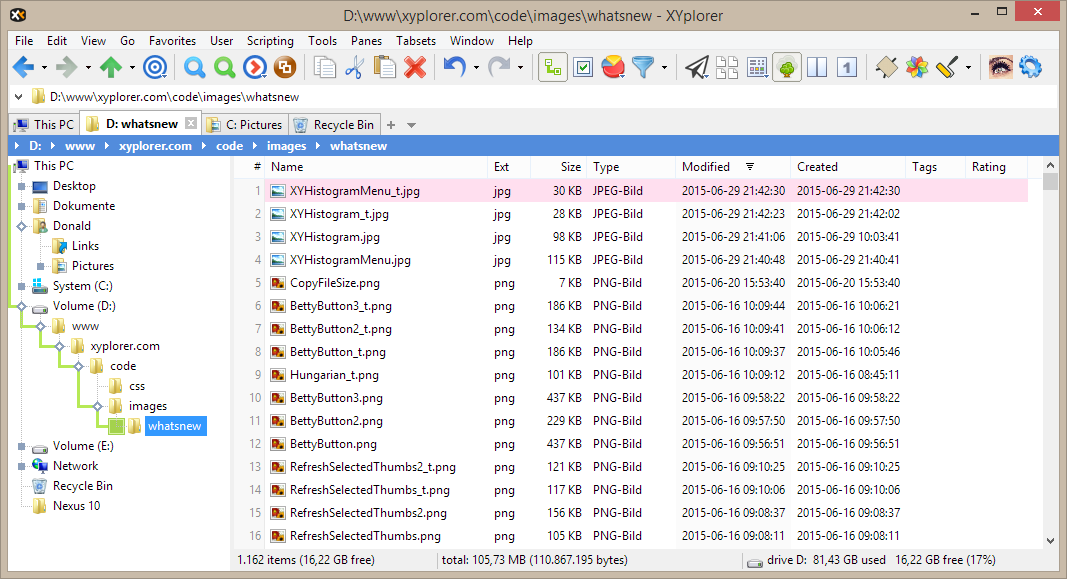1067x579 pixels.
Task: Click the paper plane toolbar icon
Action: click(696, 67)
